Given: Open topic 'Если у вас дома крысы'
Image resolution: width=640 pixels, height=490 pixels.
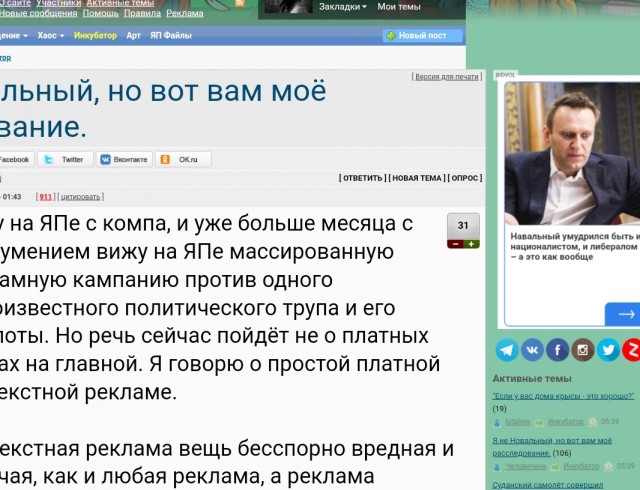Looking at the screenshot, I should pos(563,396).
